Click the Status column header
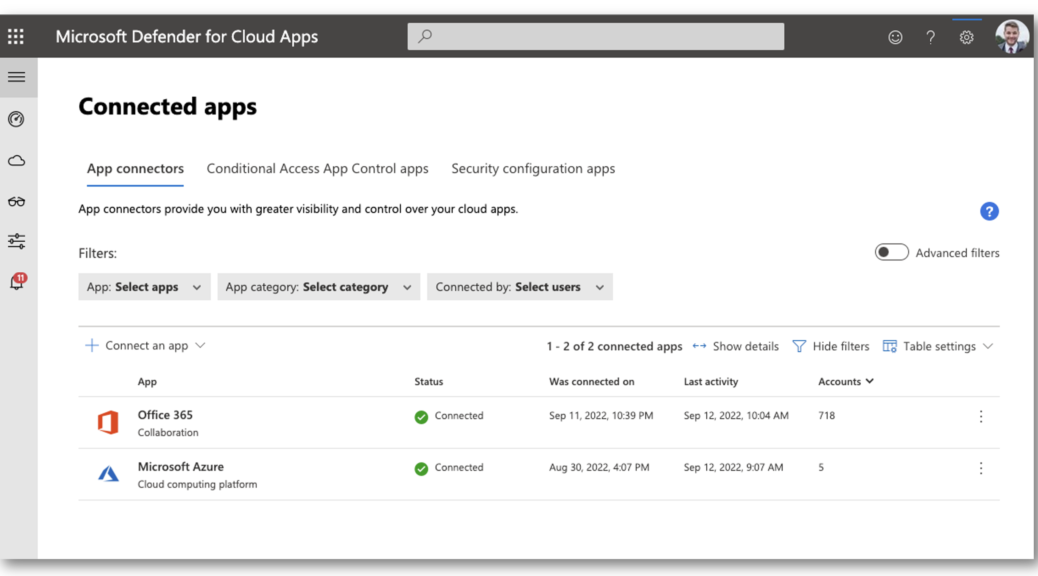The image size is (1038, 576). tap(429, 381)
